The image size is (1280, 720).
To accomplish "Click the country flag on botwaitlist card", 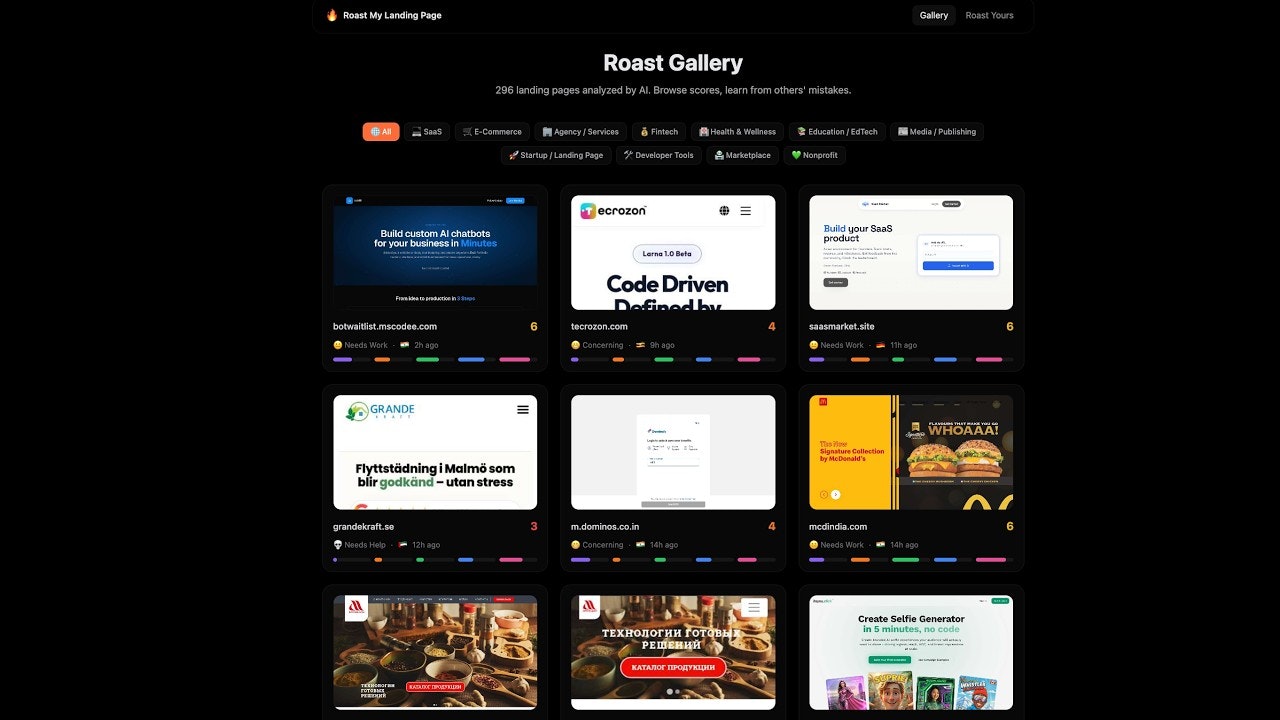I will tap(405, 345).
